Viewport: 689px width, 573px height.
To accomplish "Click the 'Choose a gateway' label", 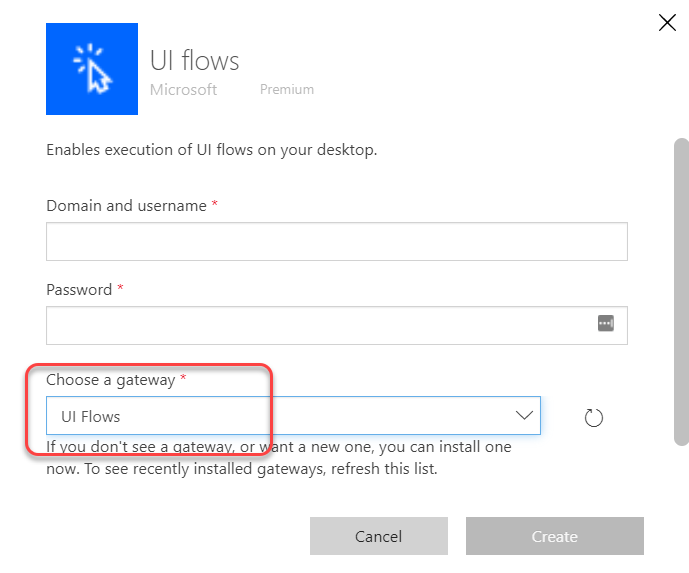I will [x=111, y=380].
